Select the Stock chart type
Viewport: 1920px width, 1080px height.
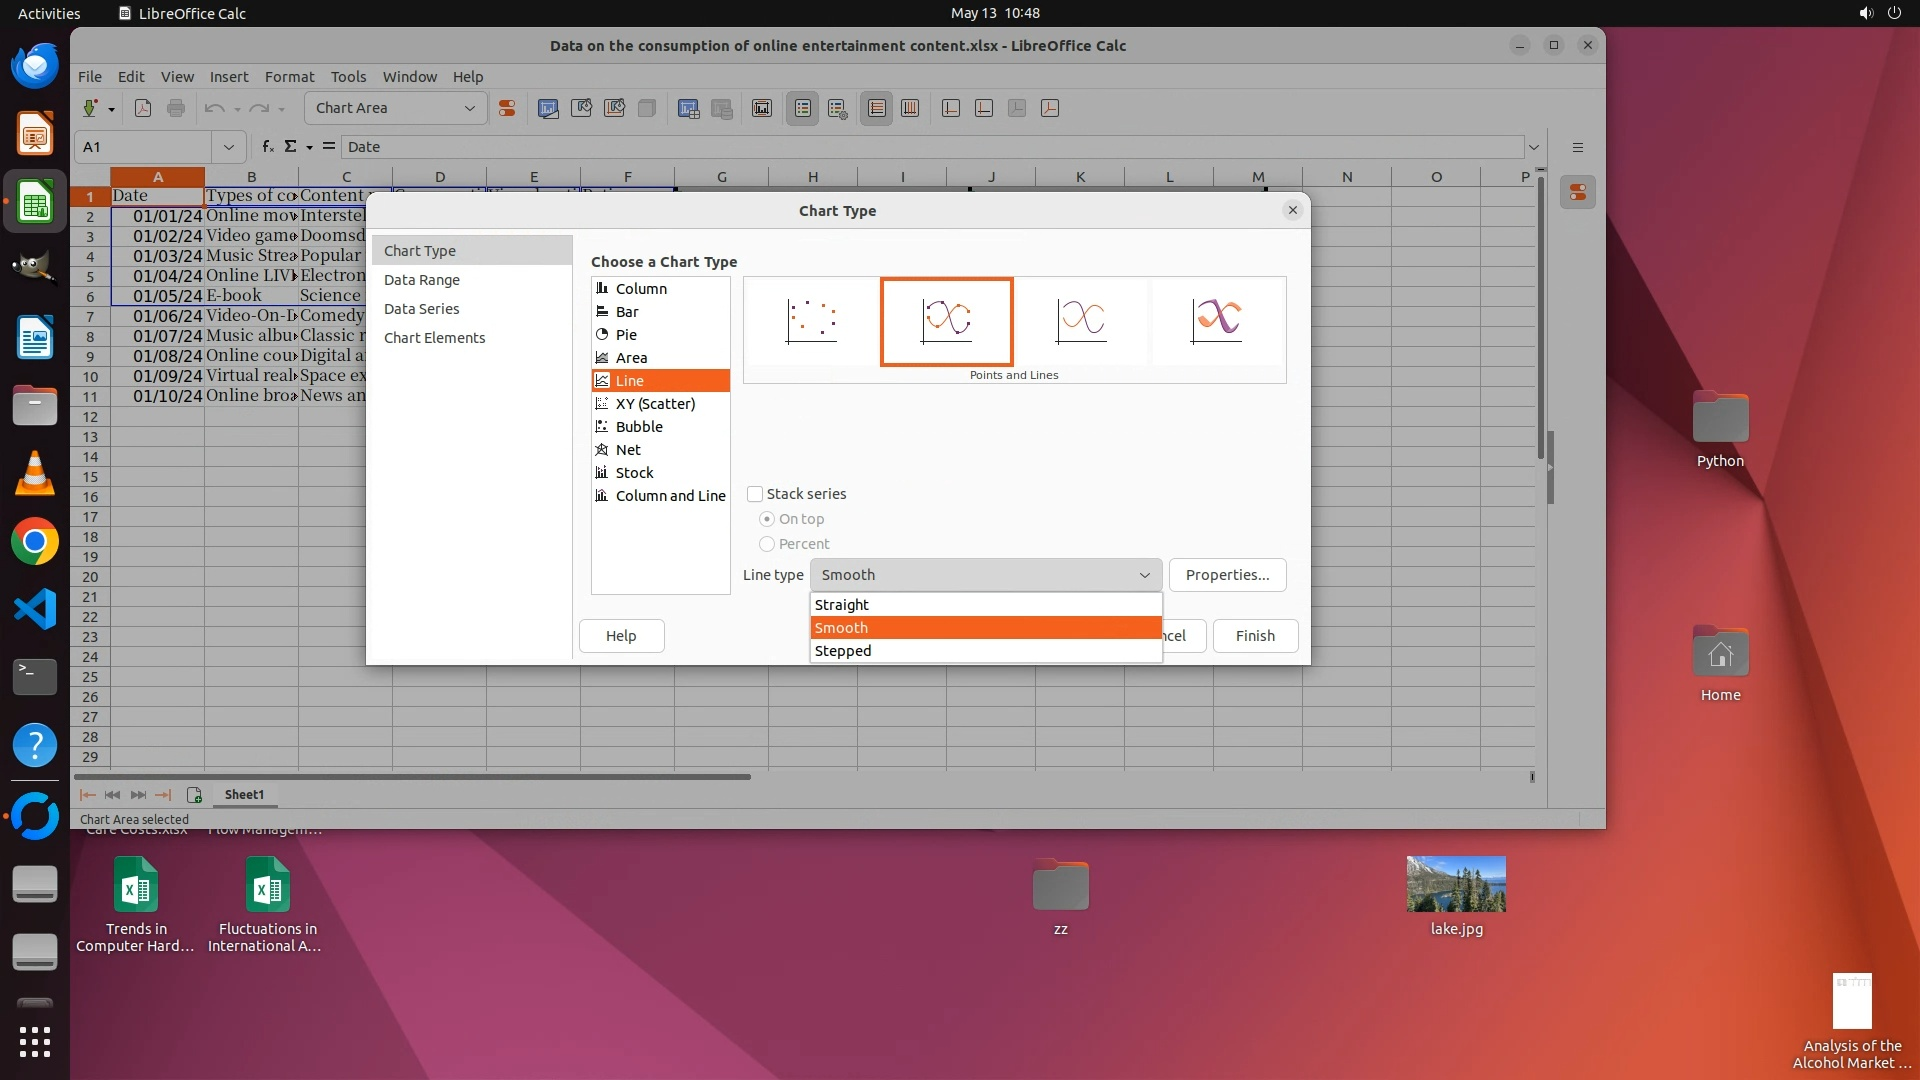pyautogui.click(x=634, y=473)
